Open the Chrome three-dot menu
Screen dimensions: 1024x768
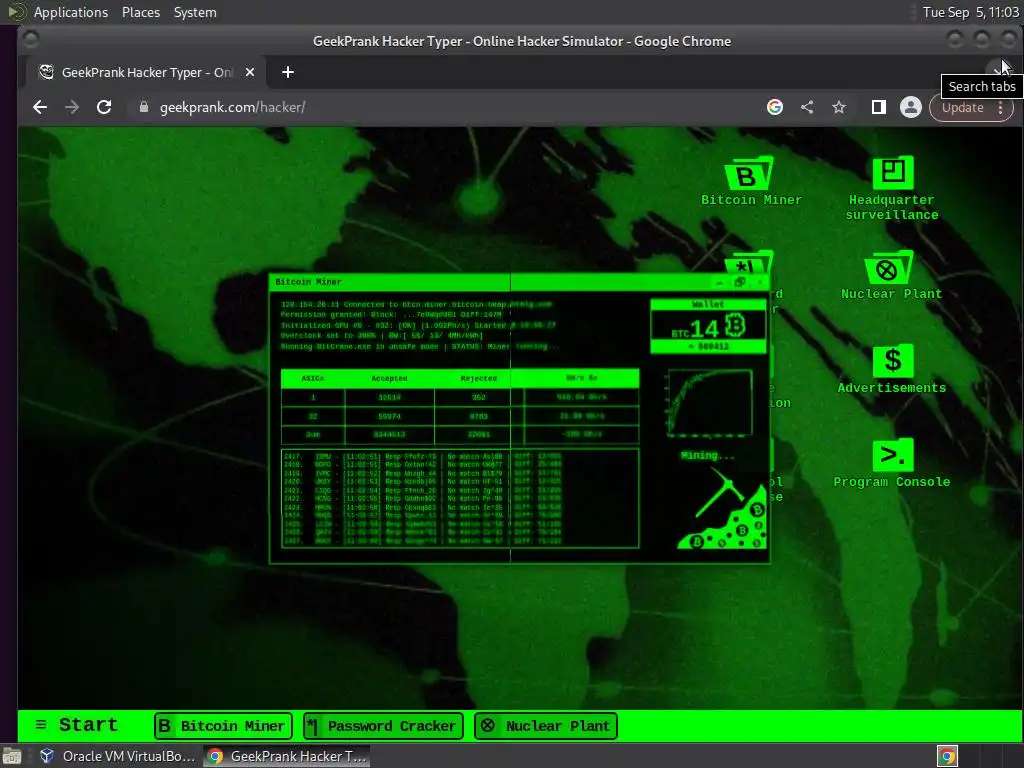1000,107
